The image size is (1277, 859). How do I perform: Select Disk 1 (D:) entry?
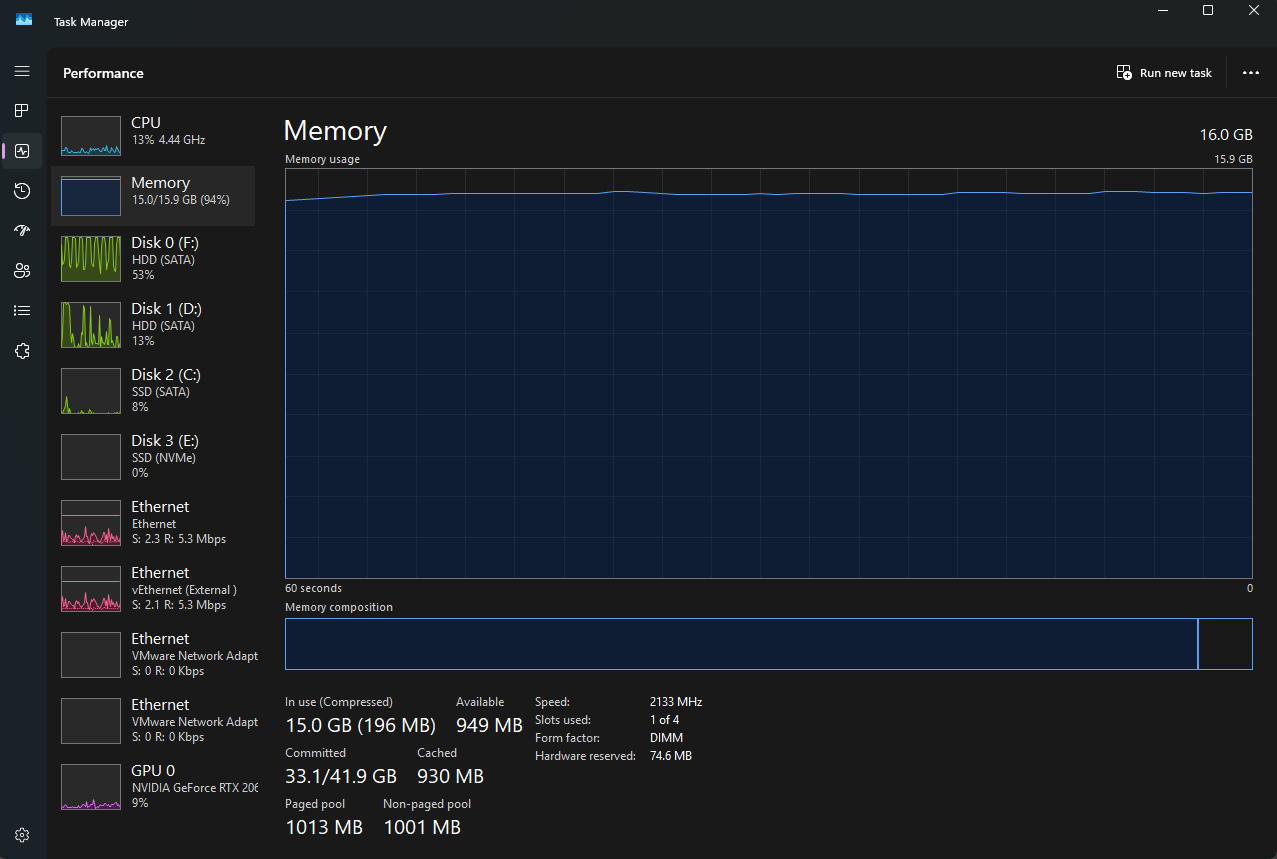(x=153, y=326)
